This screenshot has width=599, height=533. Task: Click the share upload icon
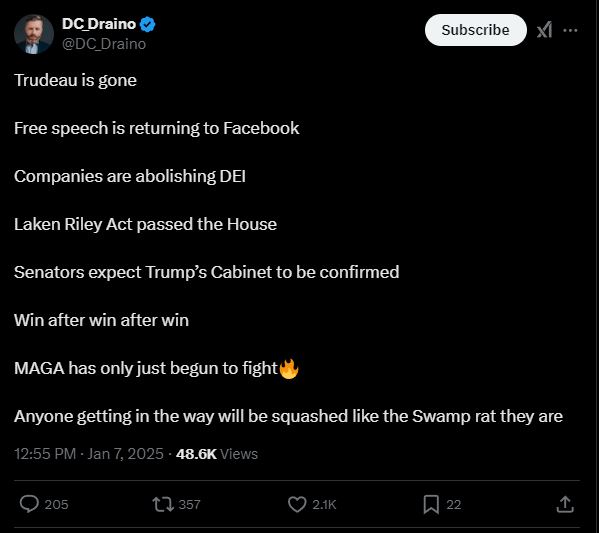(x=565, y=504)
